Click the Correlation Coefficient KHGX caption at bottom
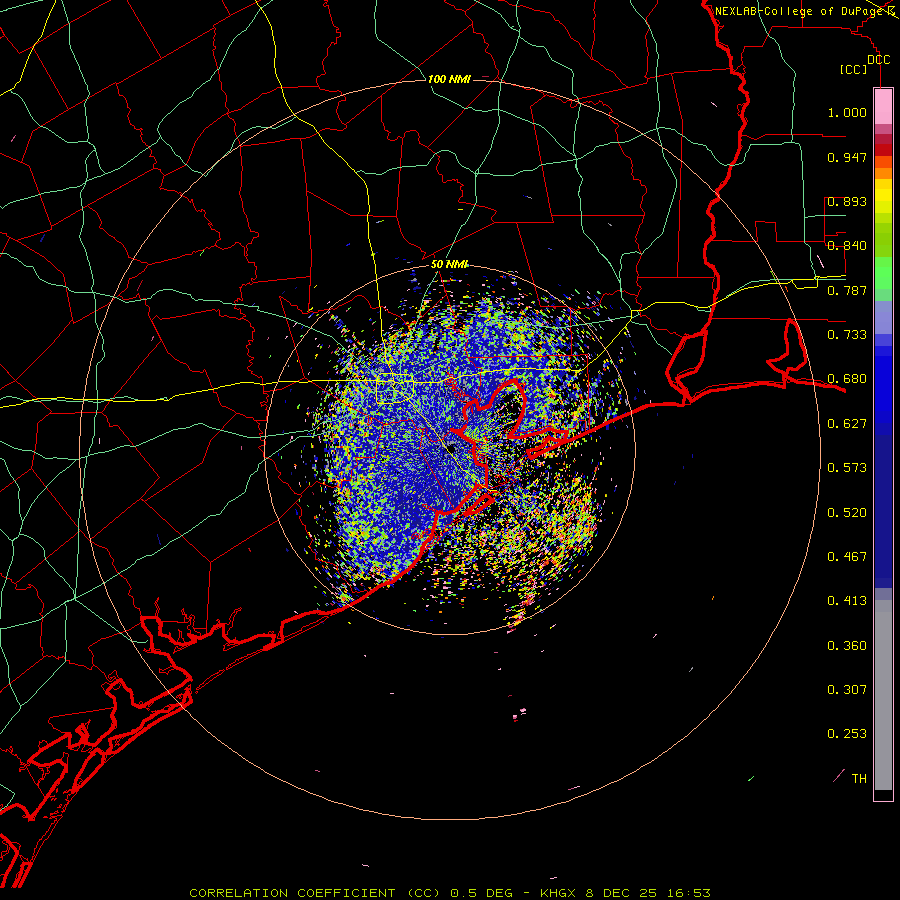 tap(450, 893)
